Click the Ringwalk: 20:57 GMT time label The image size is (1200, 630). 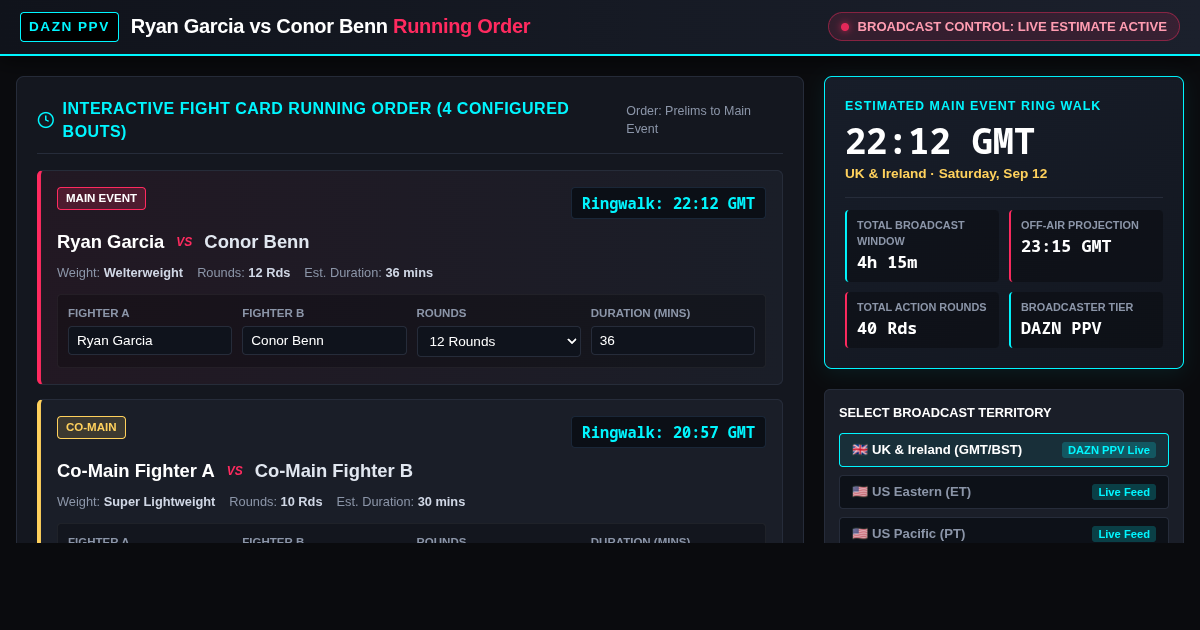668,432
